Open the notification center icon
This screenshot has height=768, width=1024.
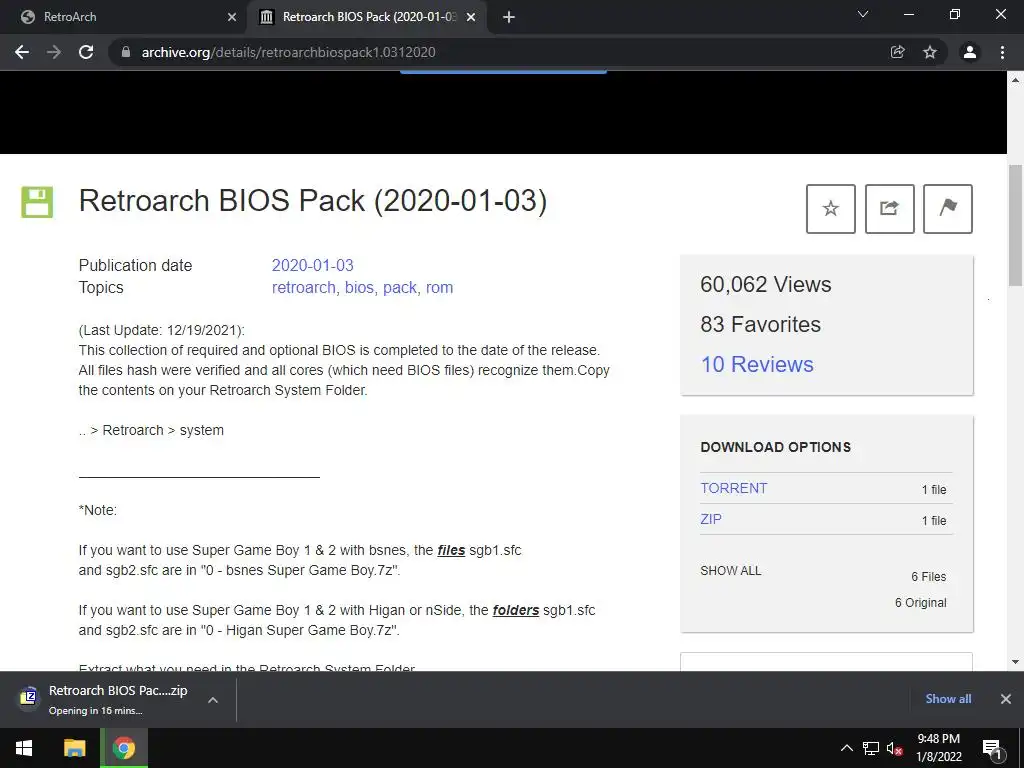coord(992,749)
